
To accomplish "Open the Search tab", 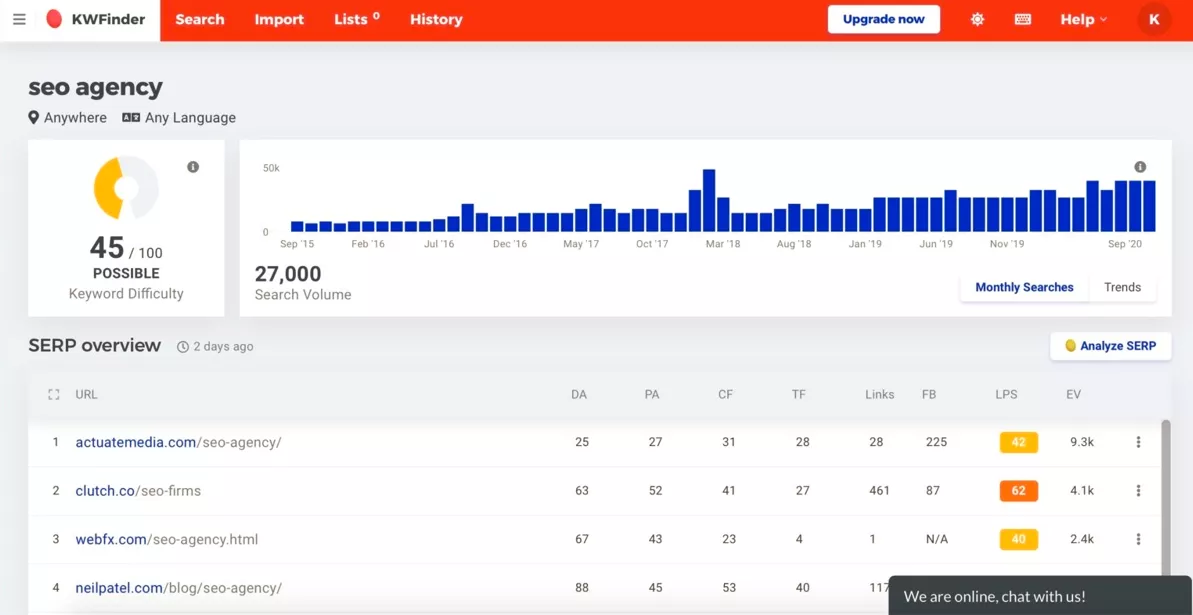I will tap(200, 20).
